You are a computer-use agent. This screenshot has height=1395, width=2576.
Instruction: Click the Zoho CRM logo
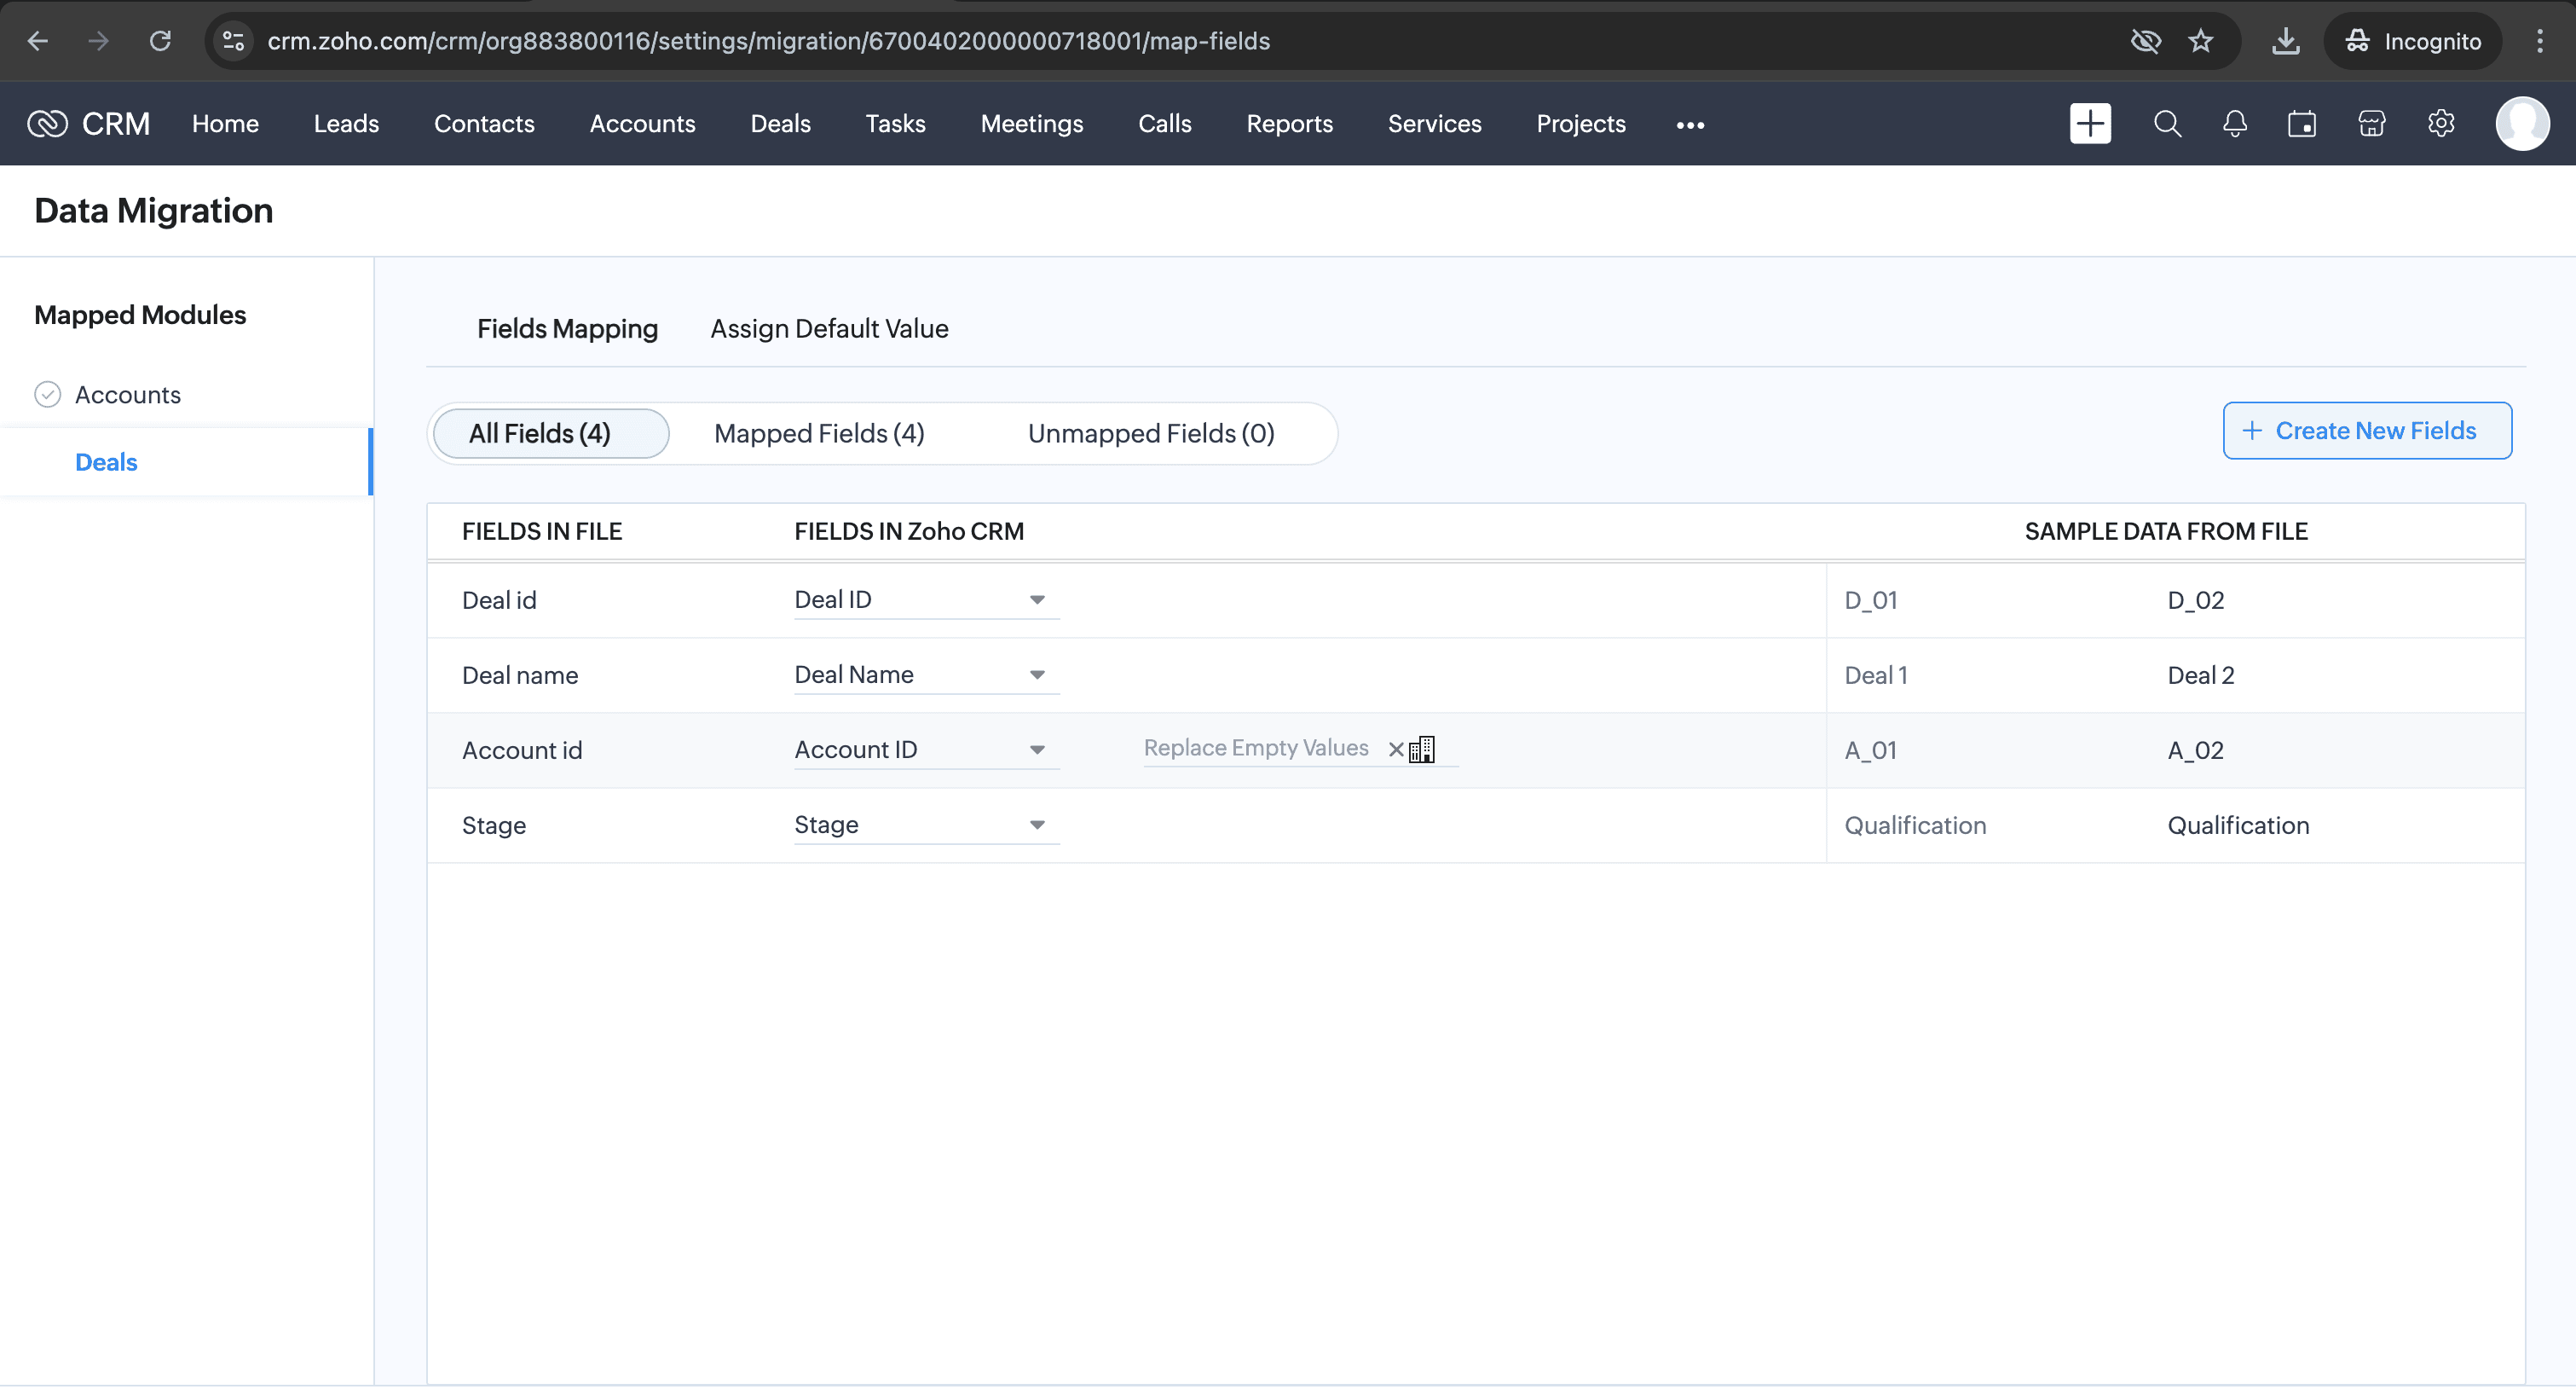pyautogui.click(x=88, y=124)
